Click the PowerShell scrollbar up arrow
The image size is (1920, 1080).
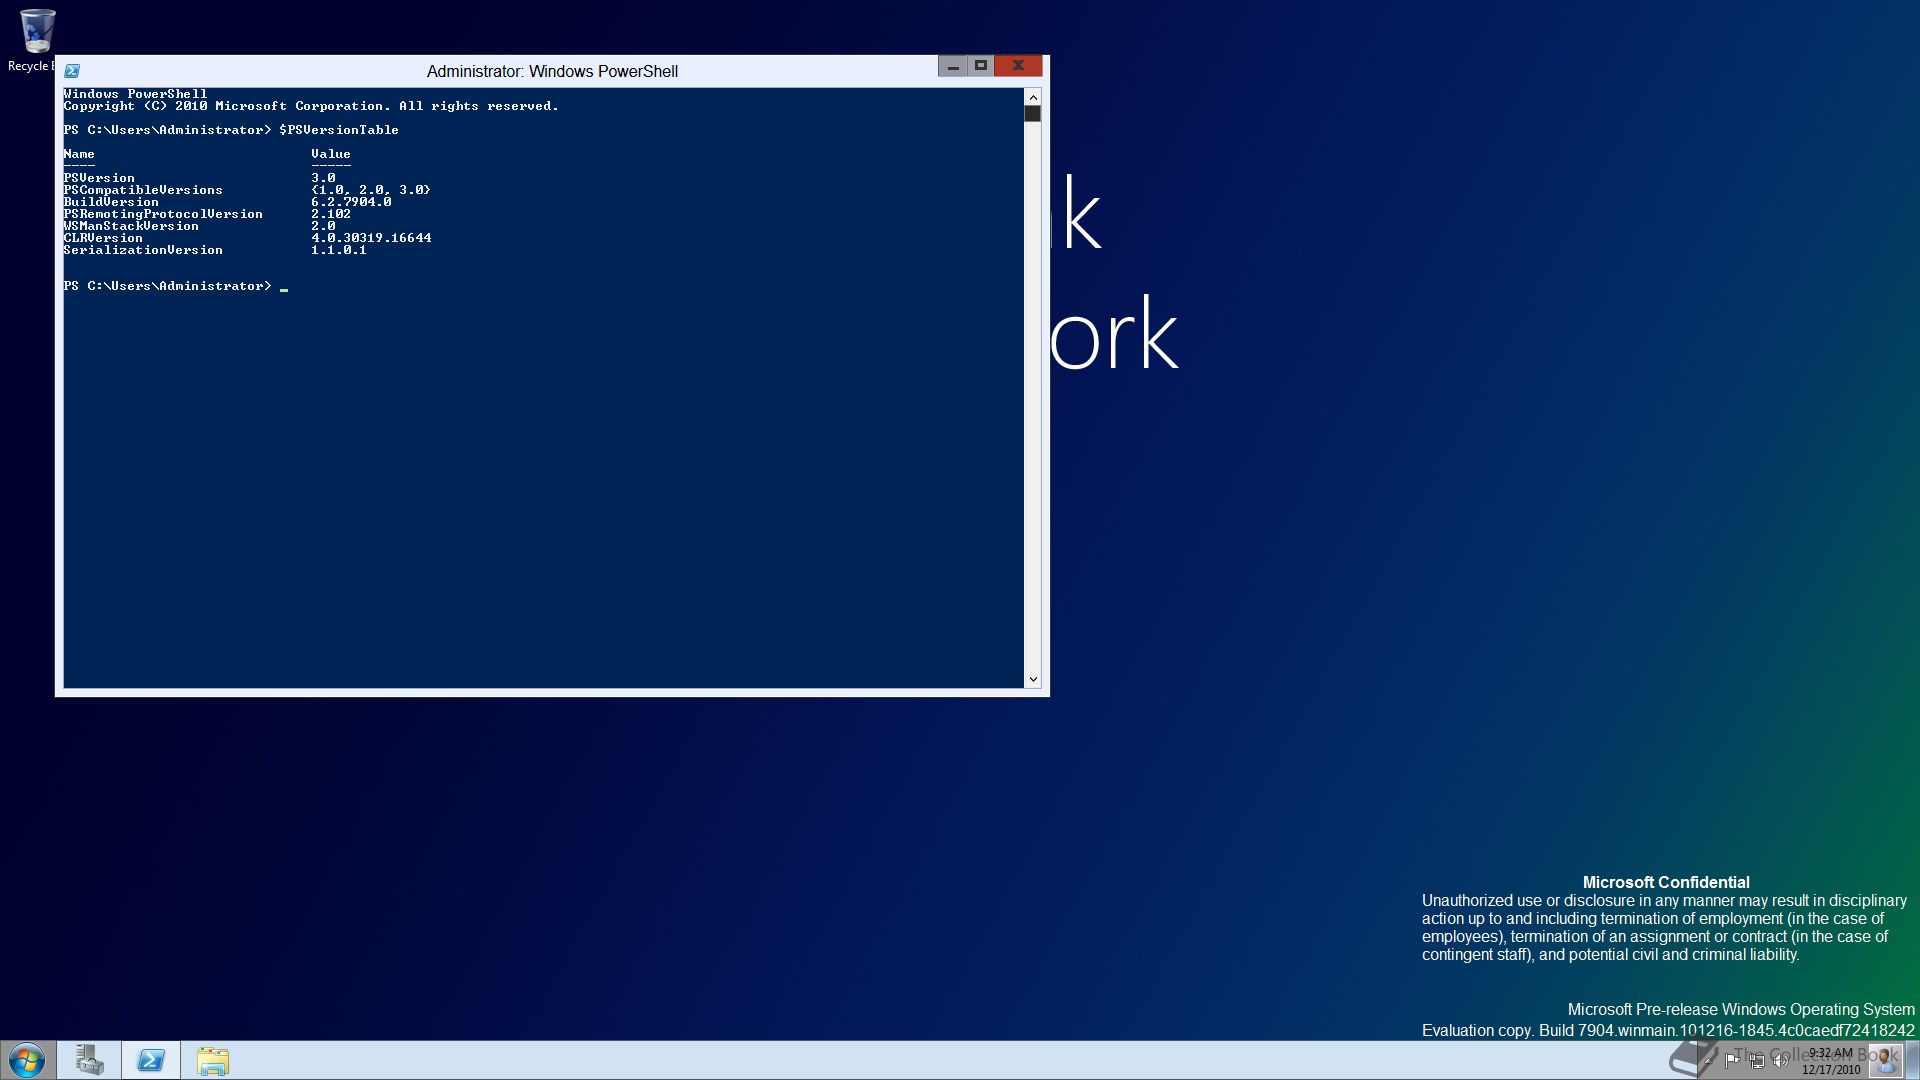[x=1033, y=97]
